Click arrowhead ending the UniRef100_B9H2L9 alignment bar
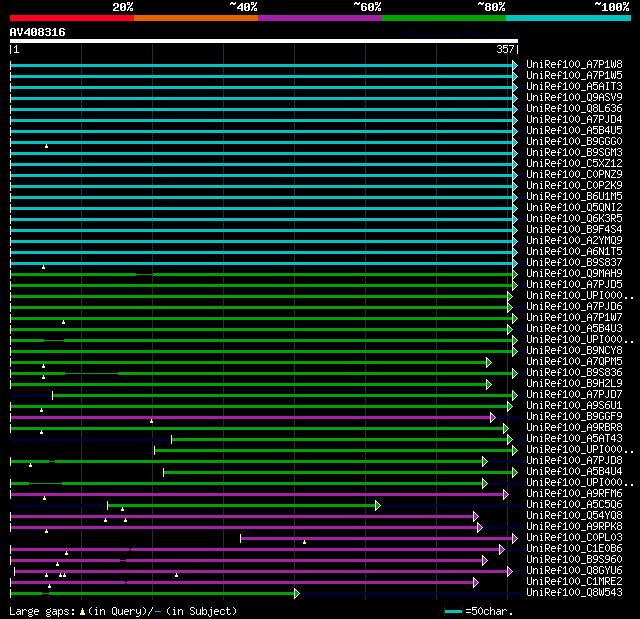Image resolution: width=640 pixels, height=619 pixels. point(489,384)
